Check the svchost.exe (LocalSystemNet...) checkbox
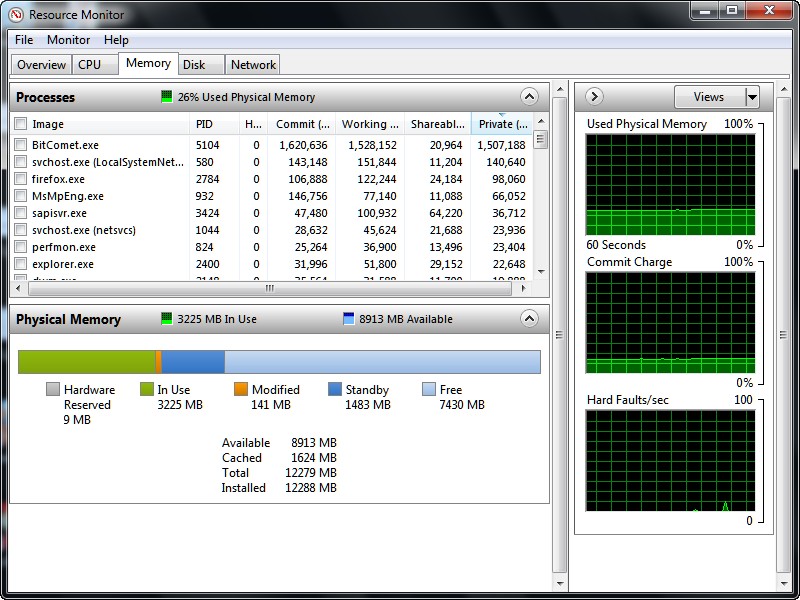Image resolution: width=800 pixels, height=600 pixels. click(21, 162)
